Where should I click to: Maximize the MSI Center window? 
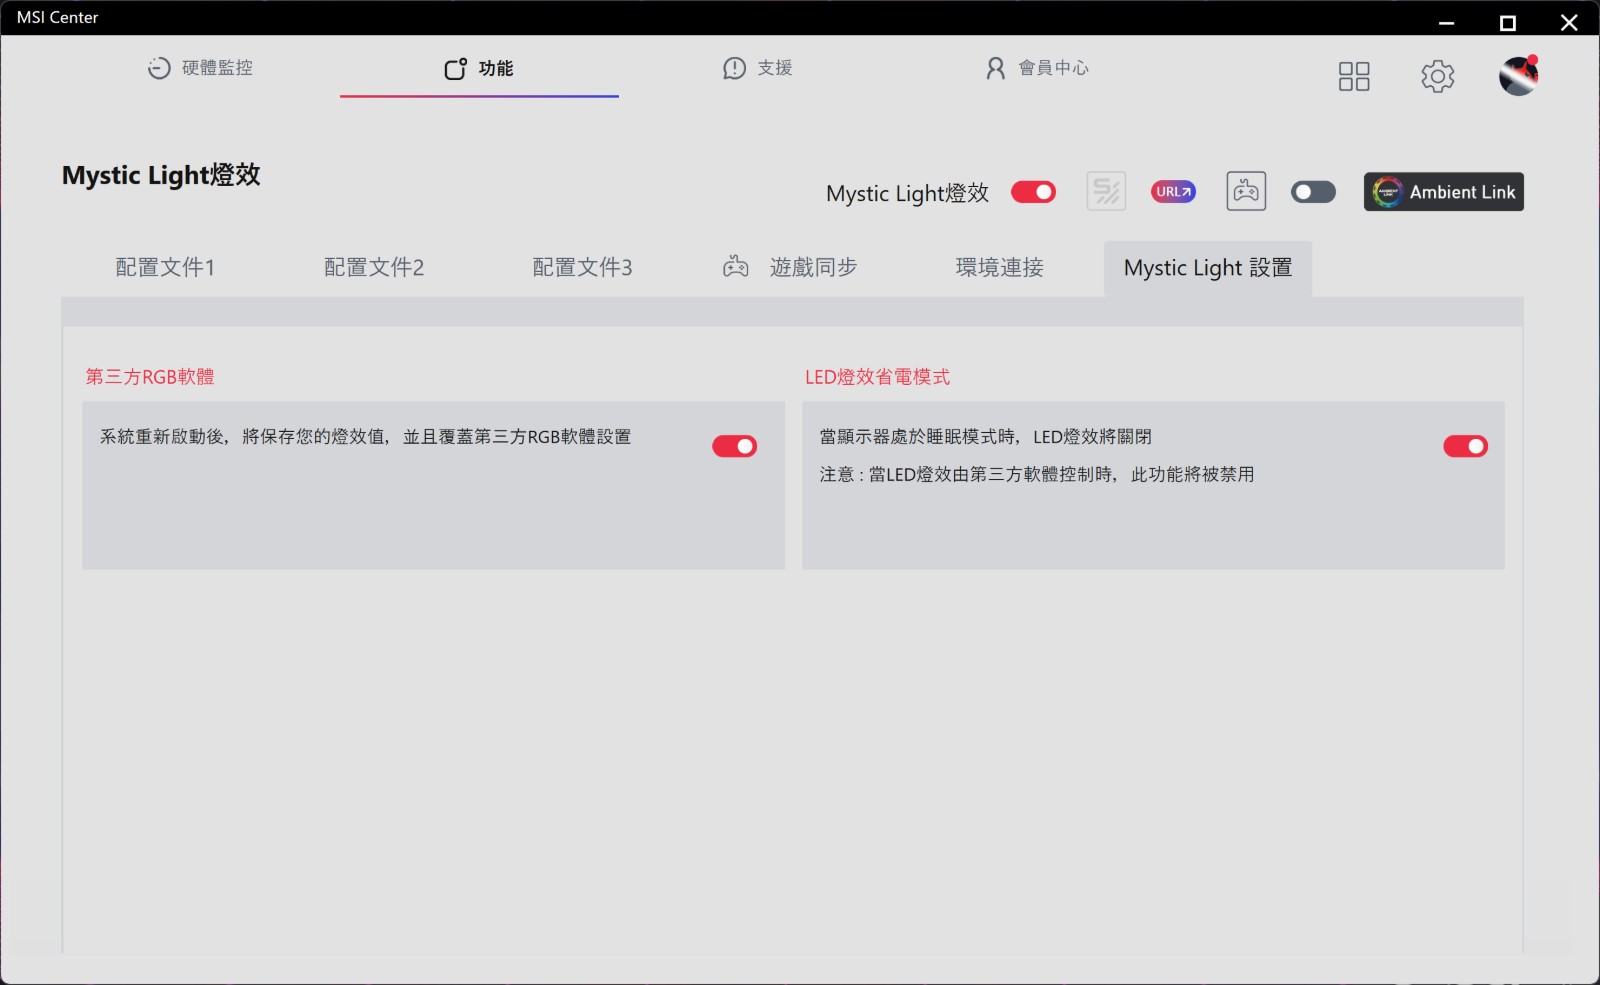1507,23
